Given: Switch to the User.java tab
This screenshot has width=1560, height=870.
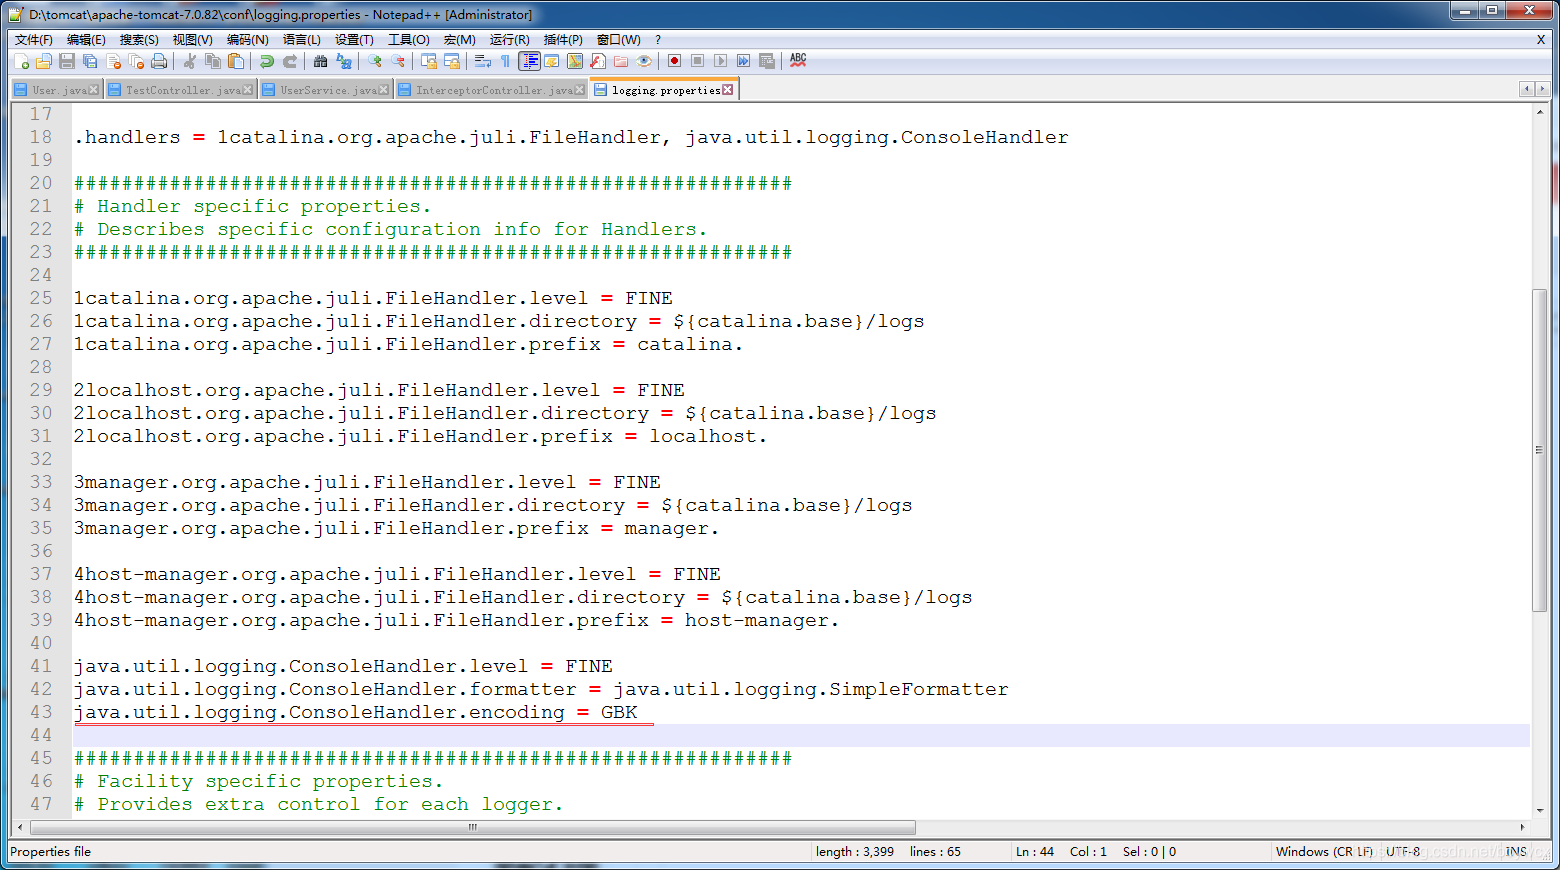Looking at the screenshot, I should [x=58, y=90].
